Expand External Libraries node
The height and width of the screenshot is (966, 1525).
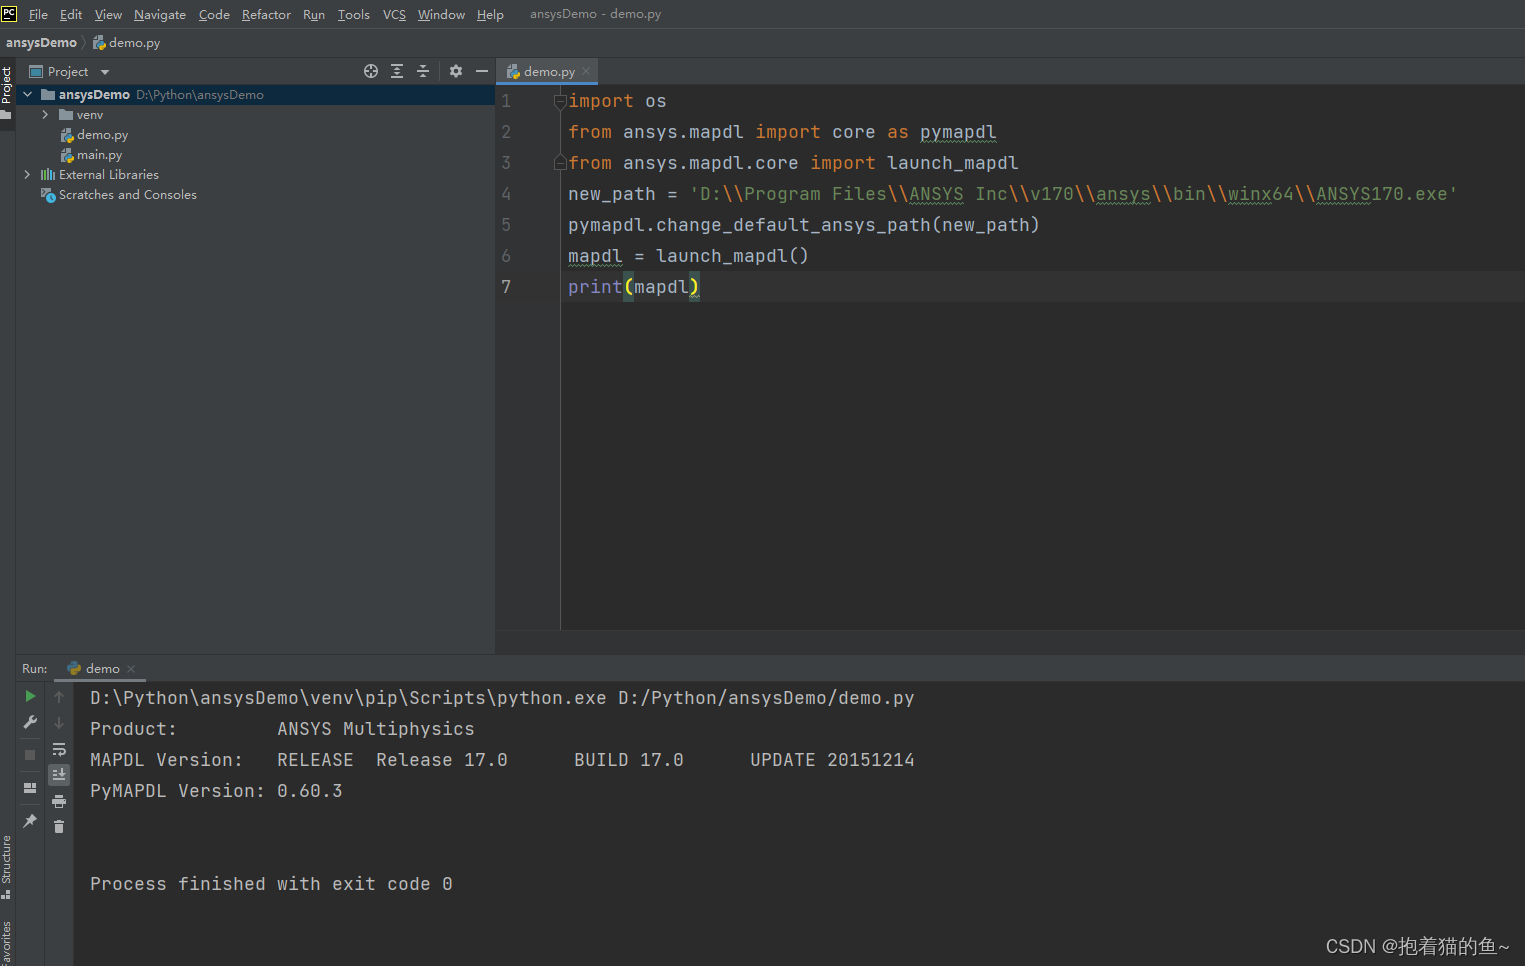click(27, 175)
